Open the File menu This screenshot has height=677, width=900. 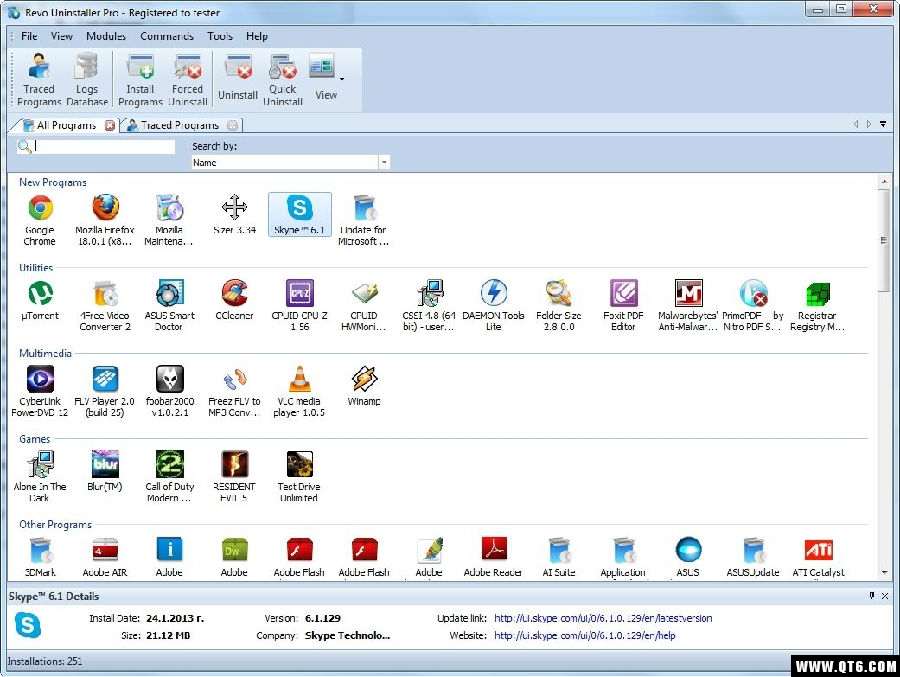click(x=29, y=36)
